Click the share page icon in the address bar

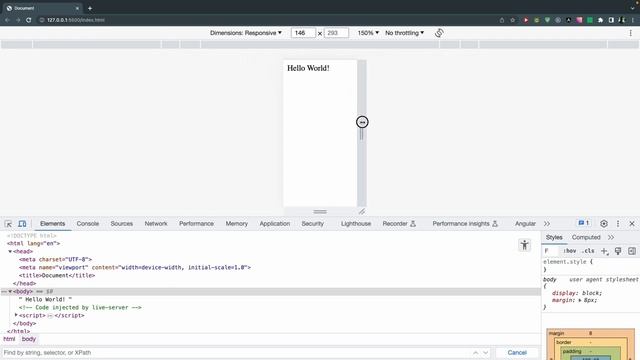[502, 20]
